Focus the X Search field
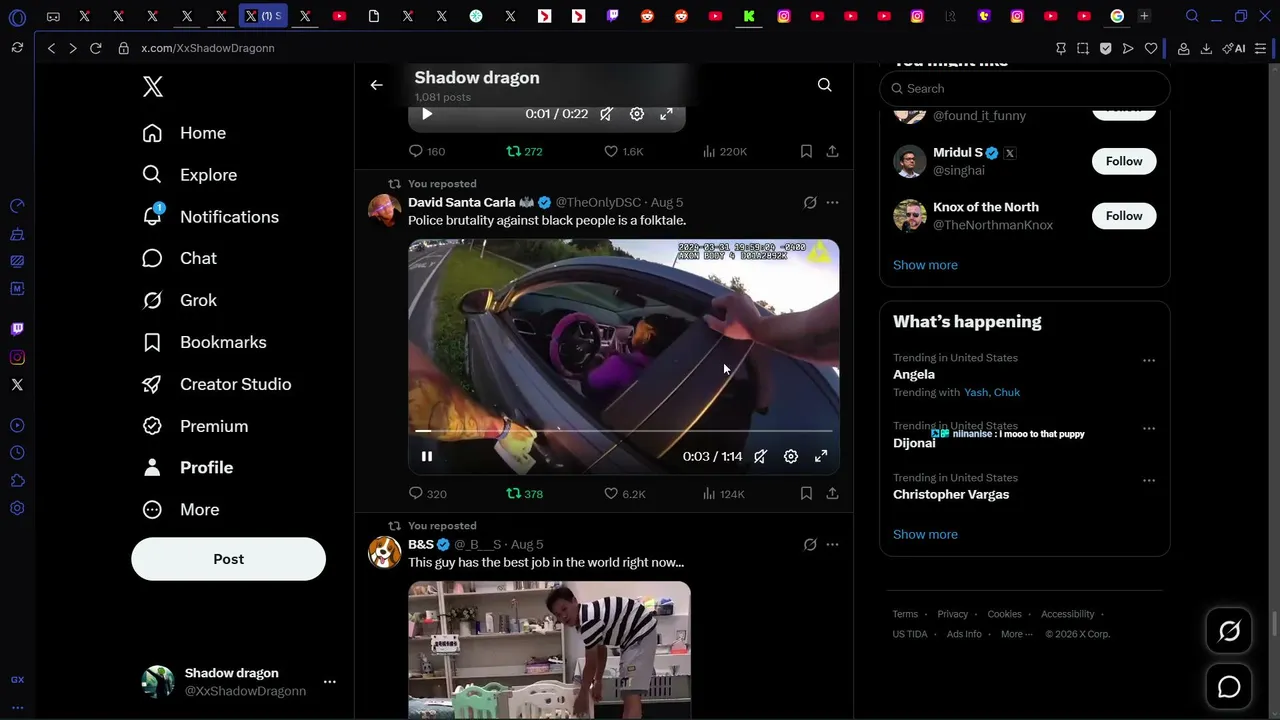Viewport: 1280px width, 720px height. click(1025, 88)
